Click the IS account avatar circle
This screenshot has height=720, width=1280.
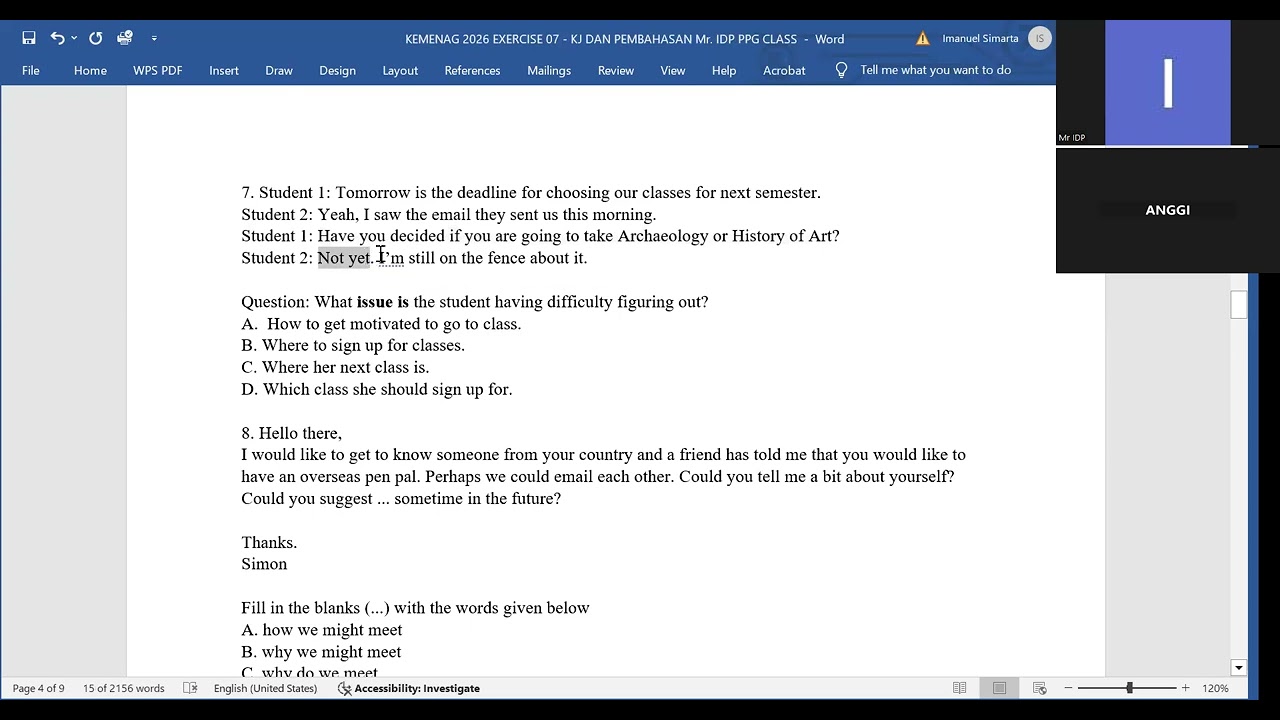click(x=1040, y=39)
